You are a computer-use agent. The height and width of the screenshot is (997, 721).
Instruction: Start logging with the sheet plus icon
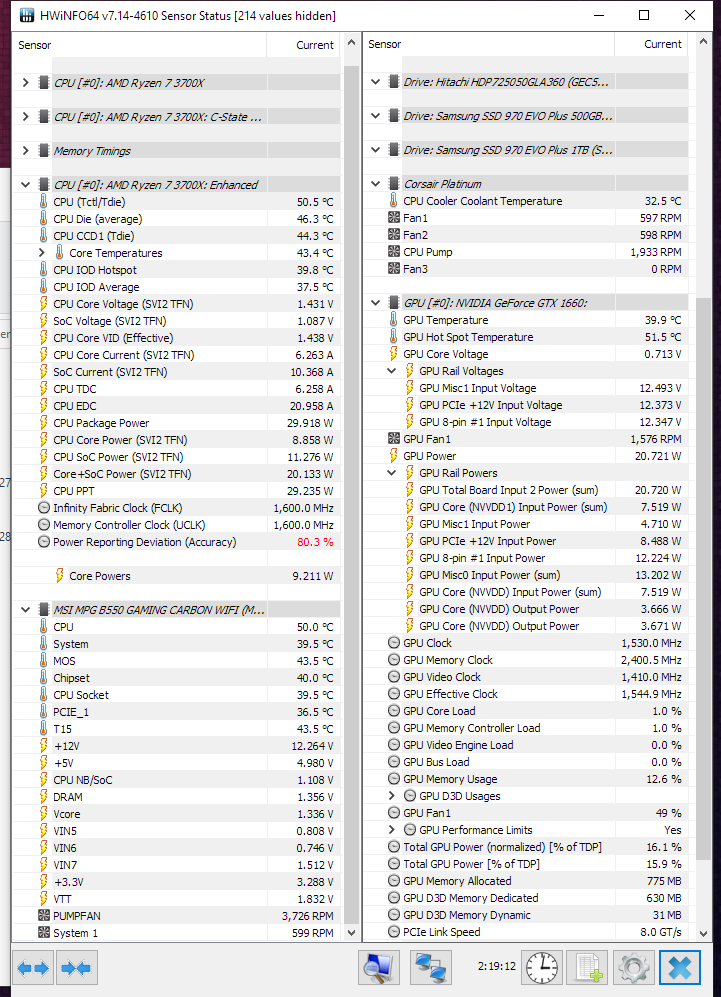[x=587, y=968]
